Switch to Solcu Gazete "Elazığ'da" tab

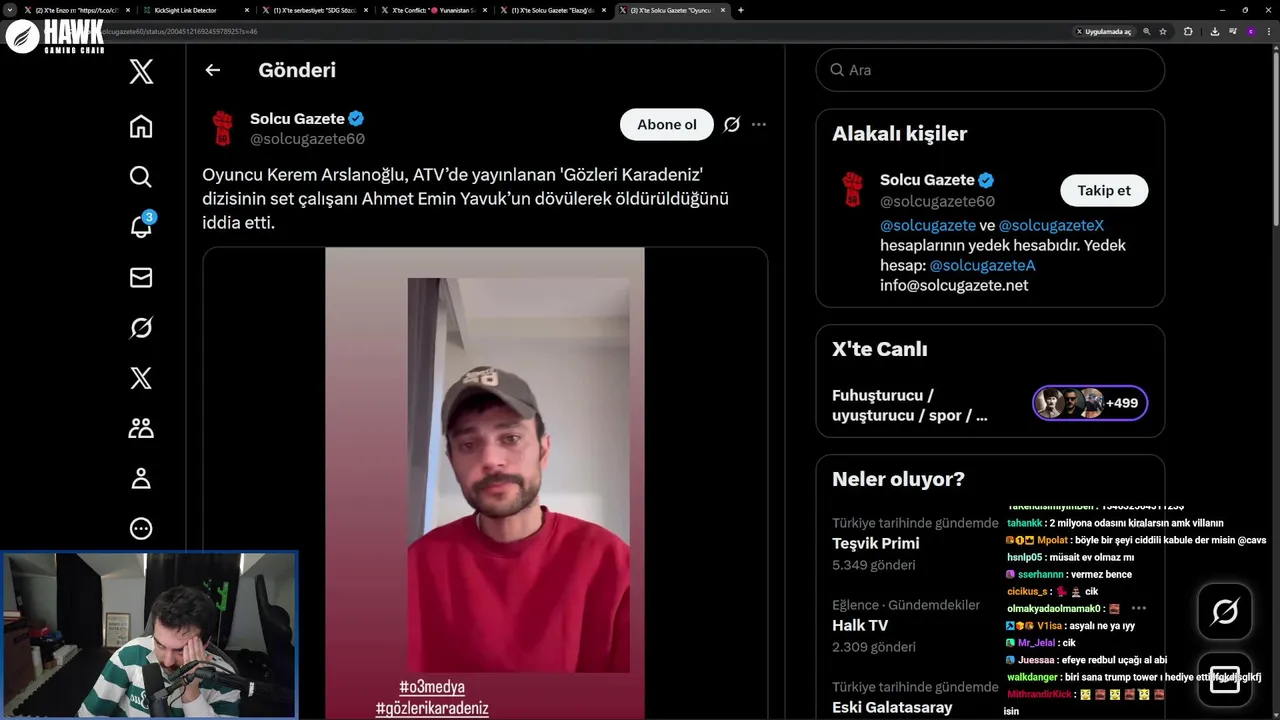click(552, 10)
